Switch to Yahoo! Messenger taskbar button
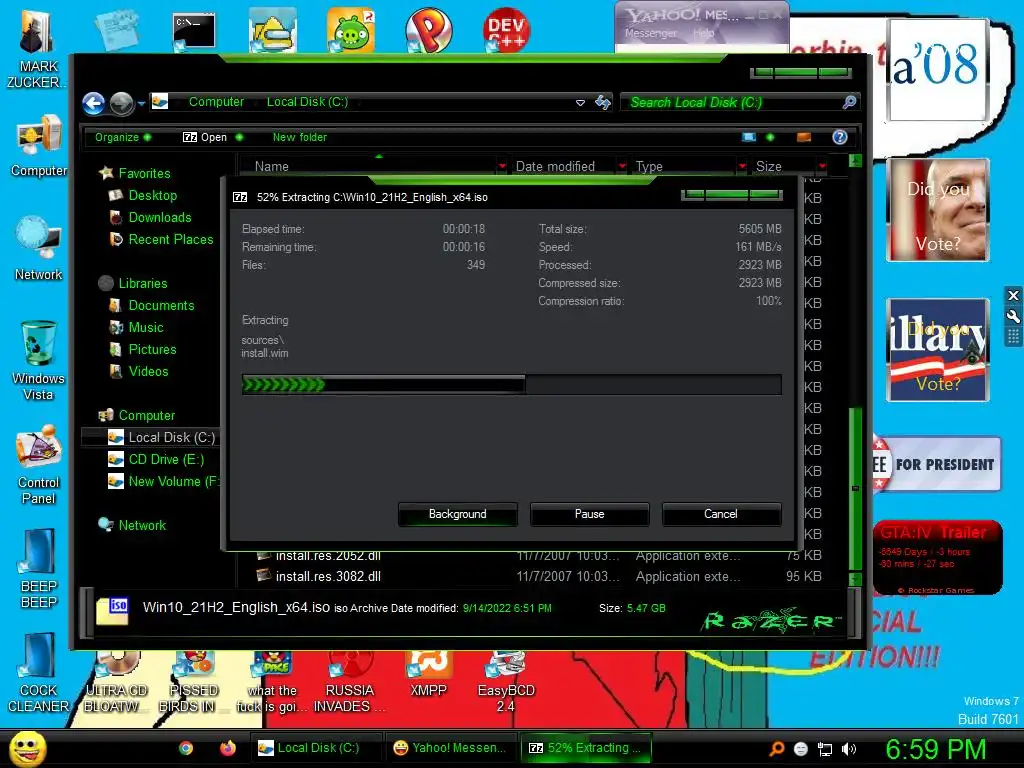The height and width of the screenshot is (768, 1024). 450,748
